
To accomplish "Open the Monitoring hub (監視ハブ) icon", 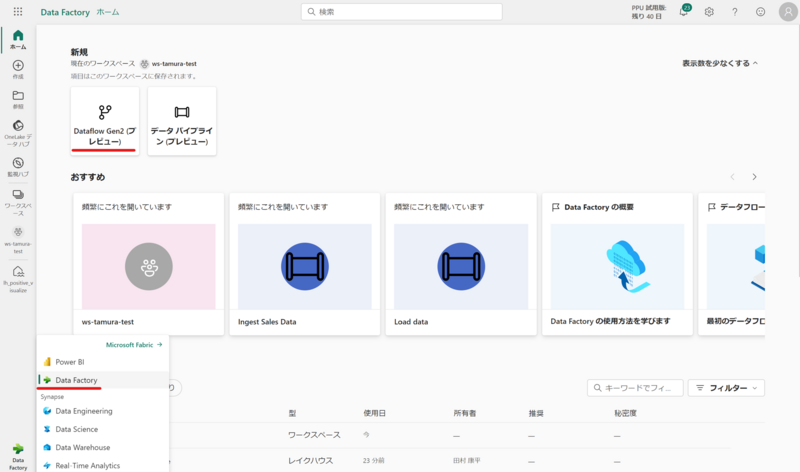I will (x=18, y=167).
